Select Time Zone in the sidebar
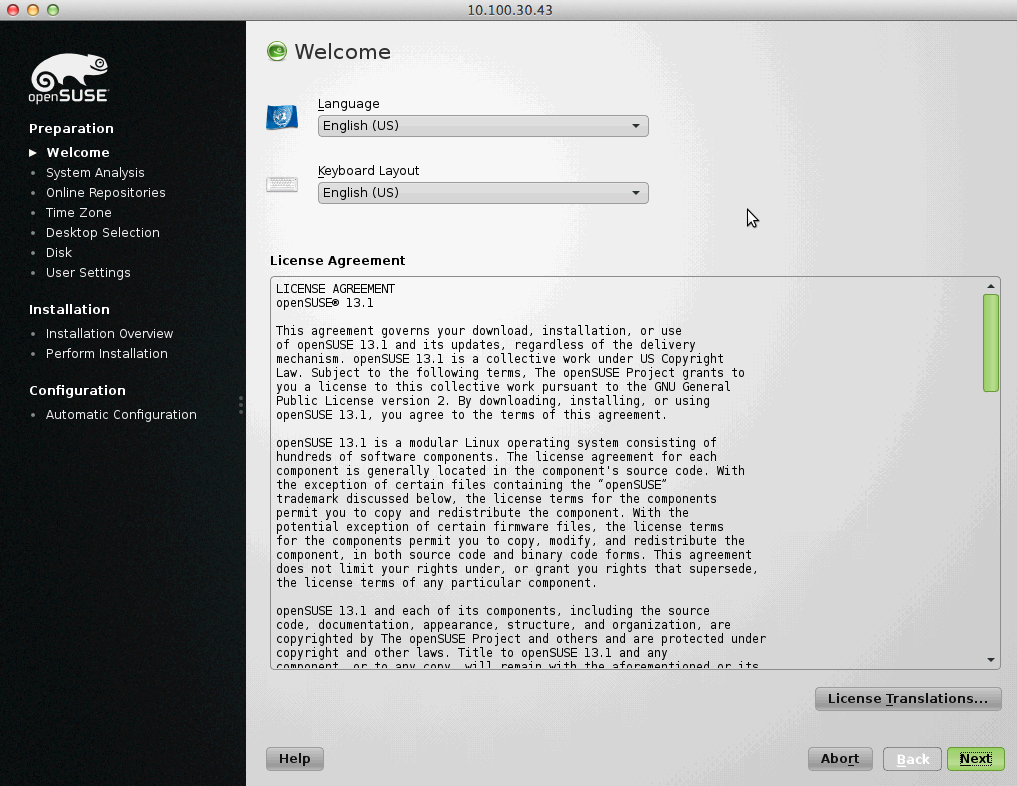Image resolution: width=1017 pixels, height=786 pixels. click(x=78, y=213)
